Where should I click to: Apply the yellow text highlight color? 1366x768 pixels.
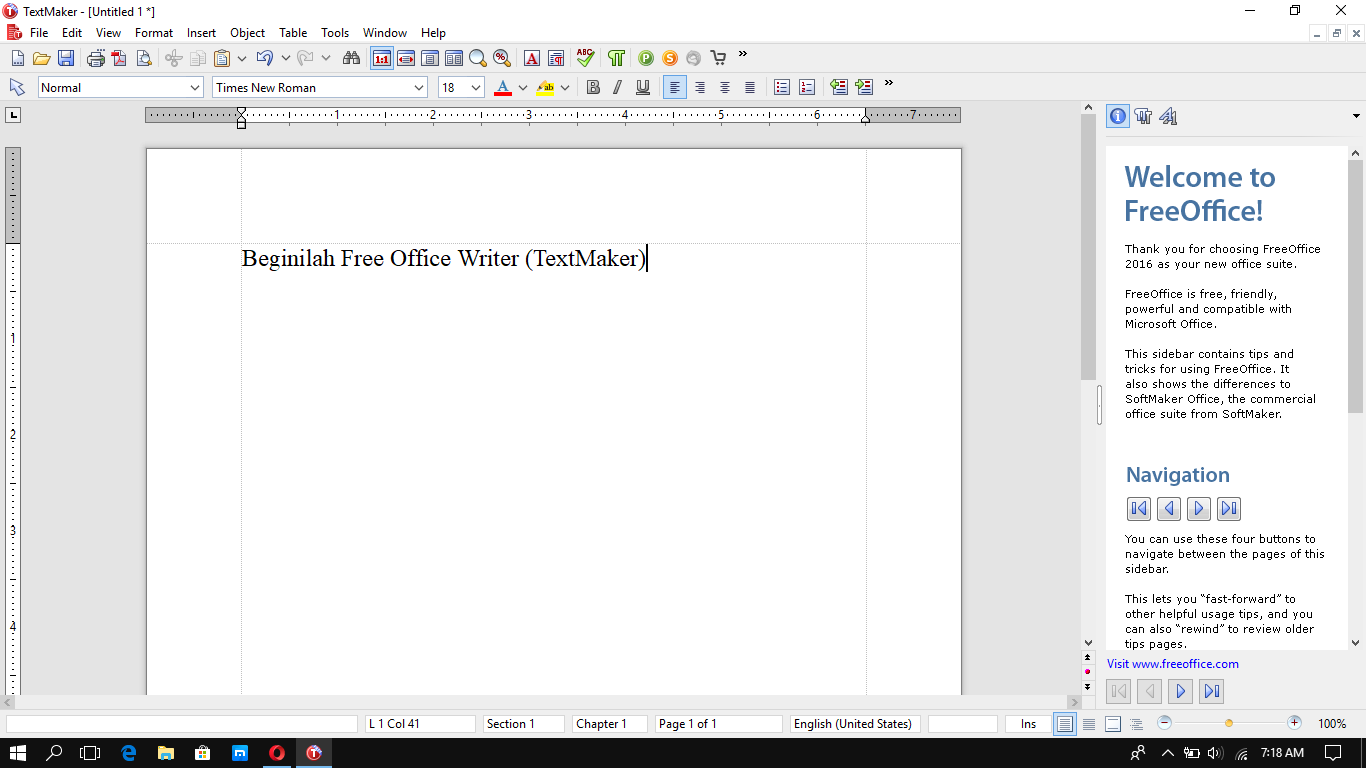[x=545, y=87]
